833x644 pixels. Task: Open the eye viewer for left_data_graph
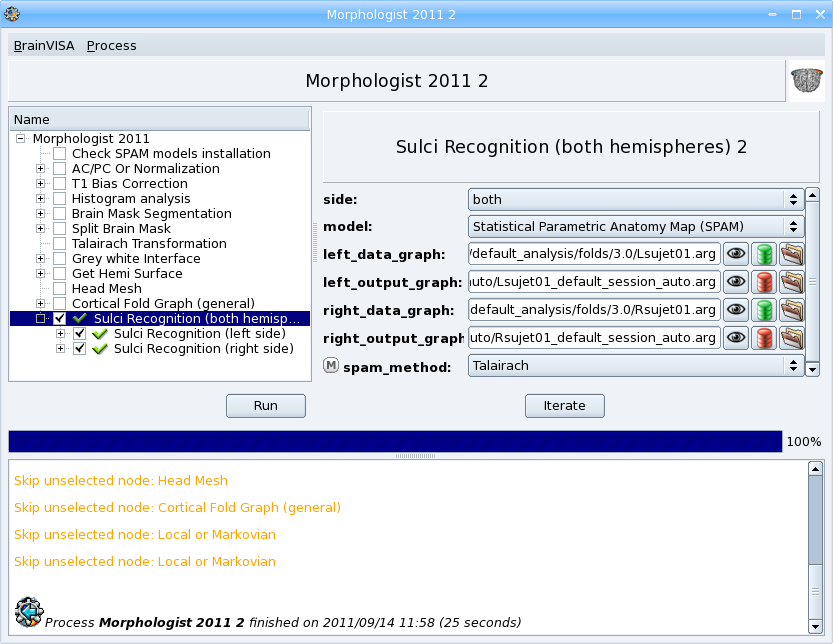coord(735,254)
